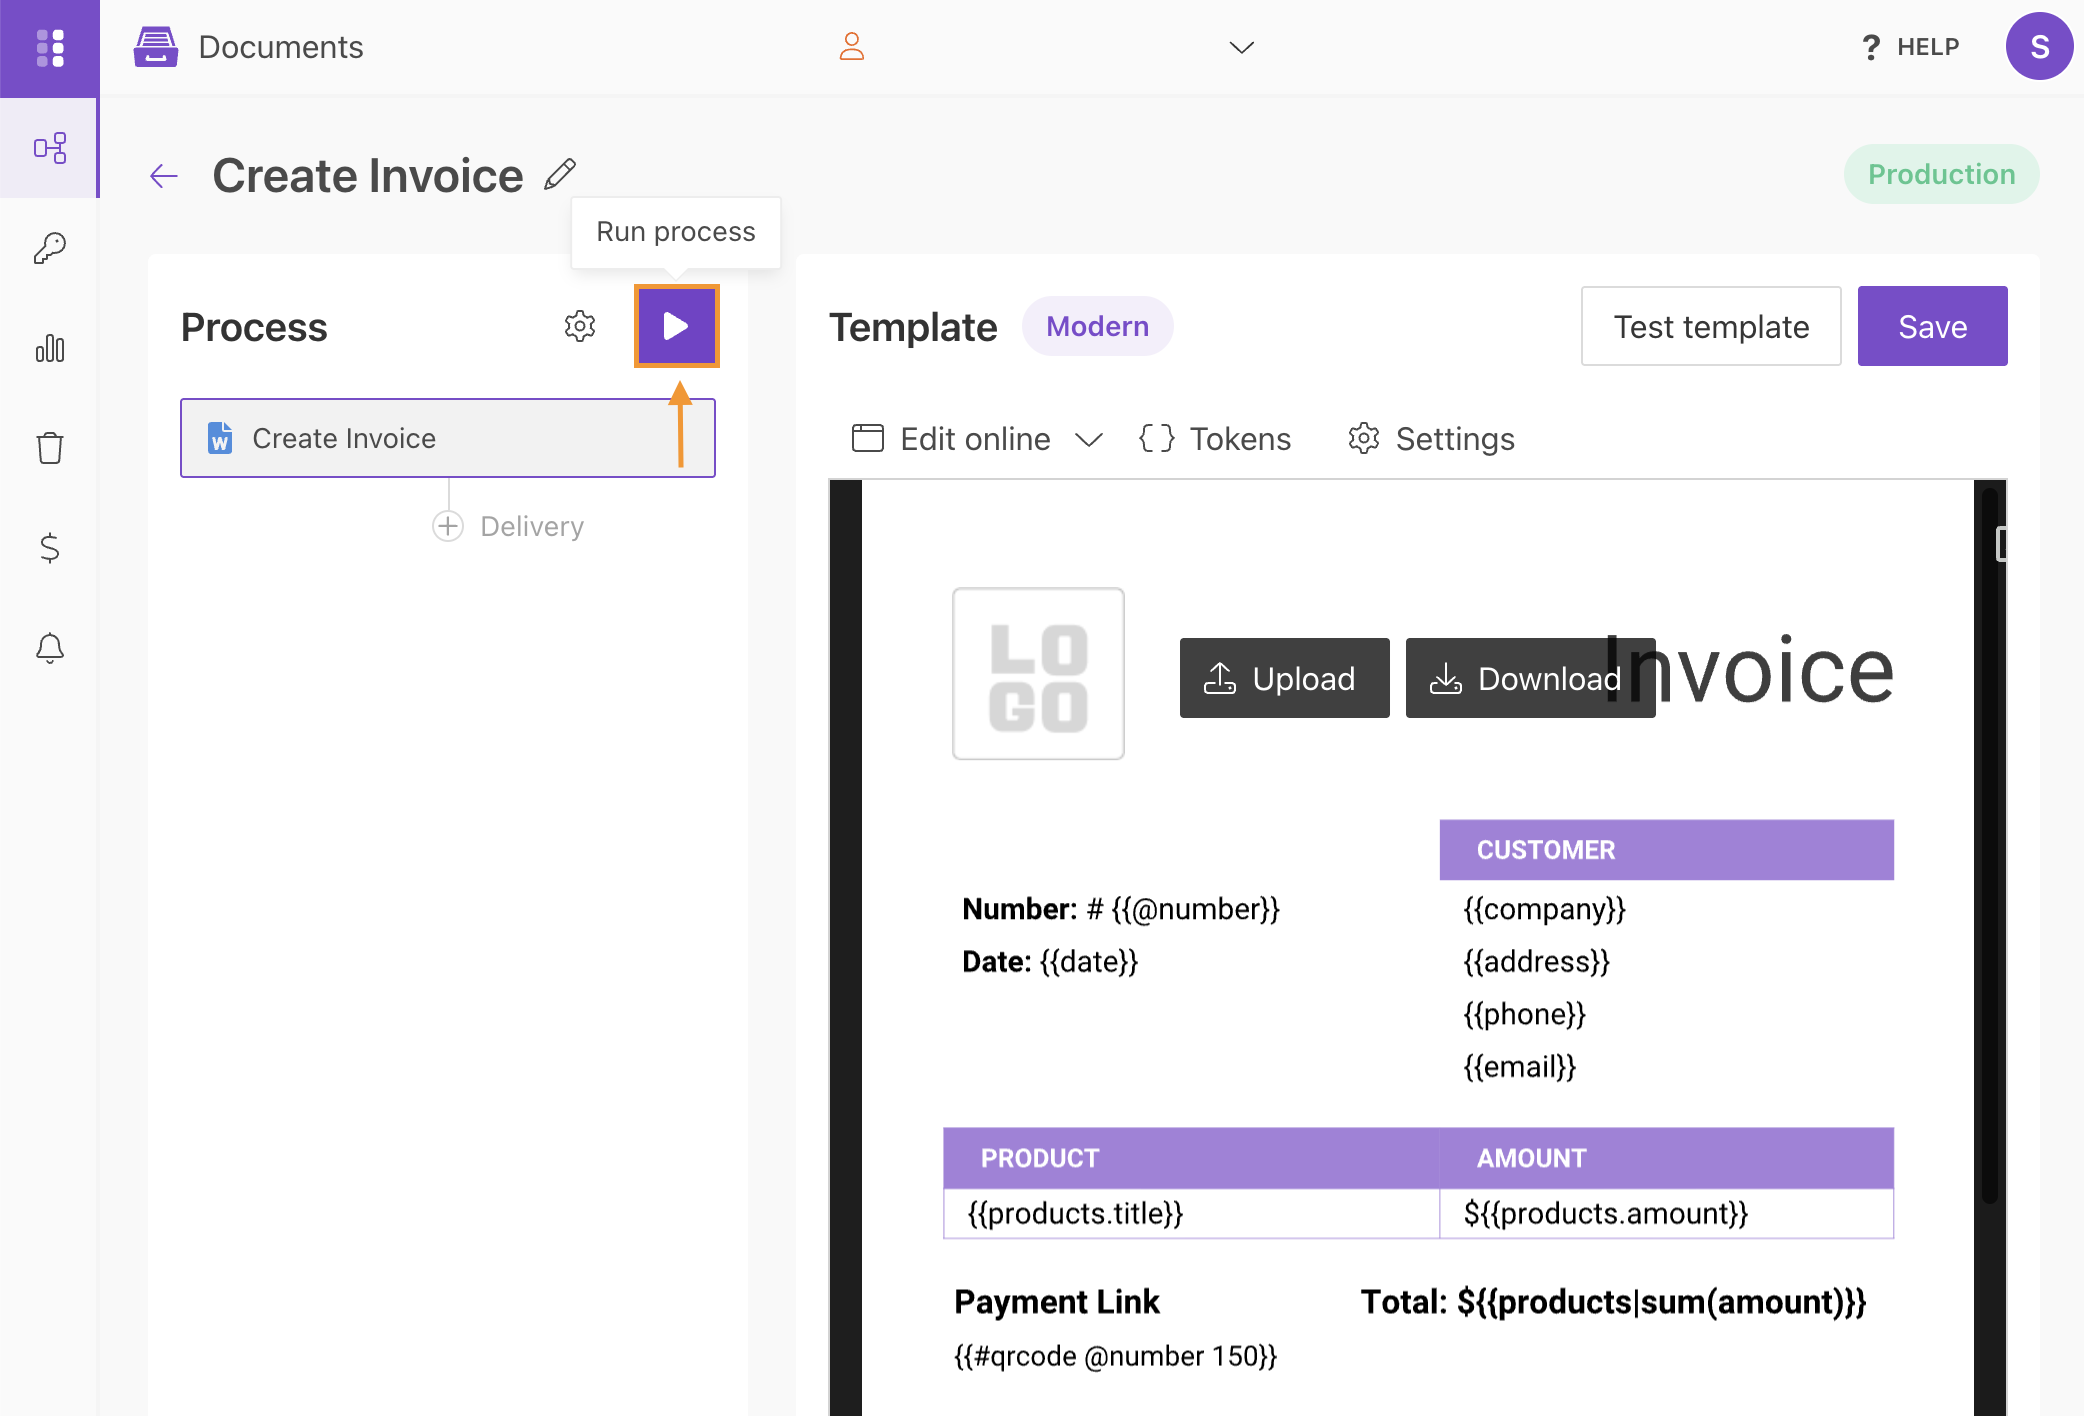Select the Create Invoice process step
Screen dimensions: 2084x1416
[447, 437]
